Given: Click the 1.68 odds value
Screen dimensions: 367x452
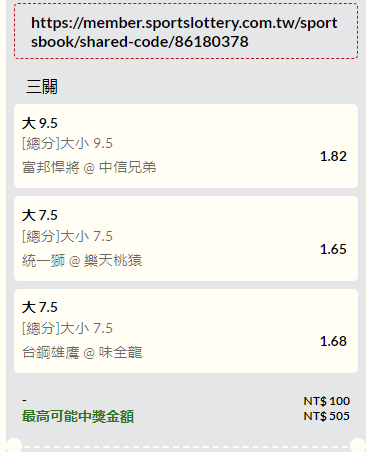Looking at the screenshot, I should click(x=333, y=341).
